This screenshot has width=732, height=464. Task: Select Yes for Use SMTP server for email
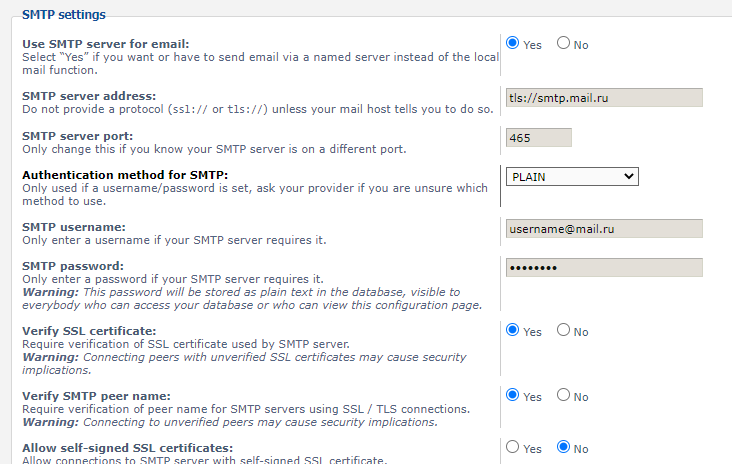(x=513, y=44)
